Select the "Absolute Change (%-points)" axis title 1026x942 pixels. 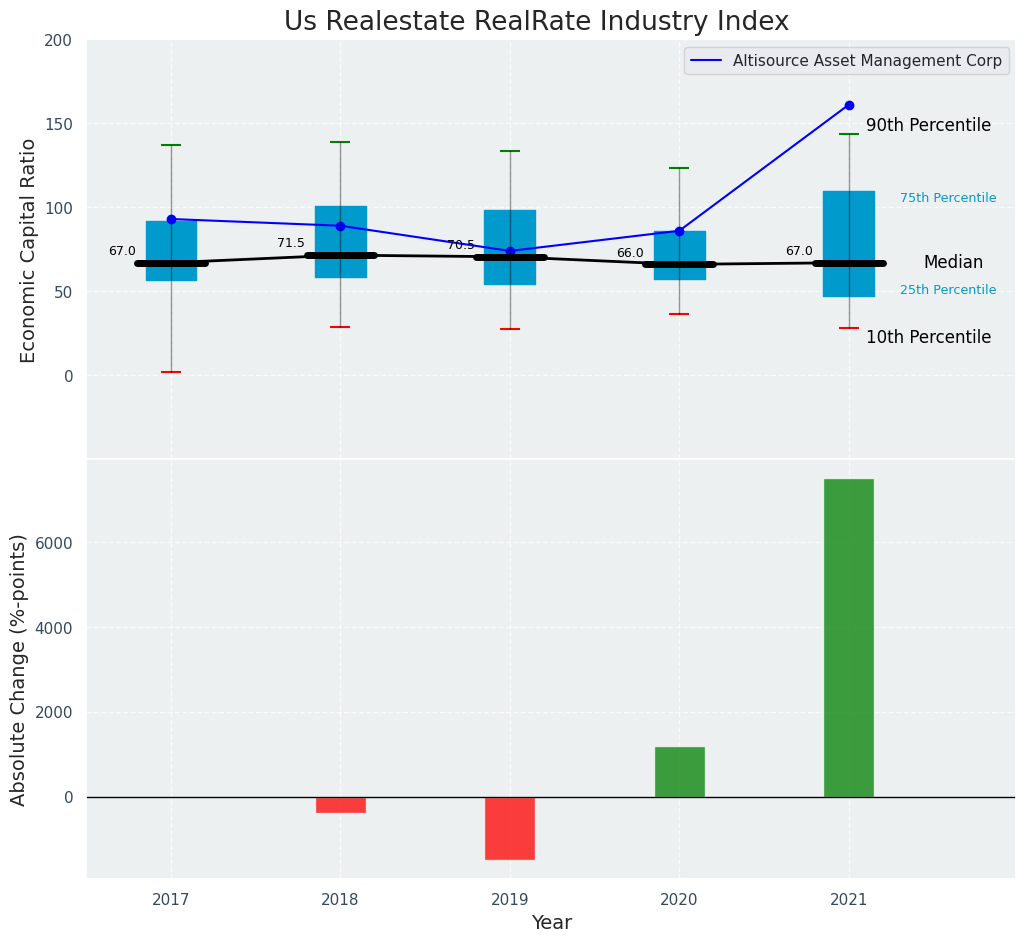click(19, 669)
